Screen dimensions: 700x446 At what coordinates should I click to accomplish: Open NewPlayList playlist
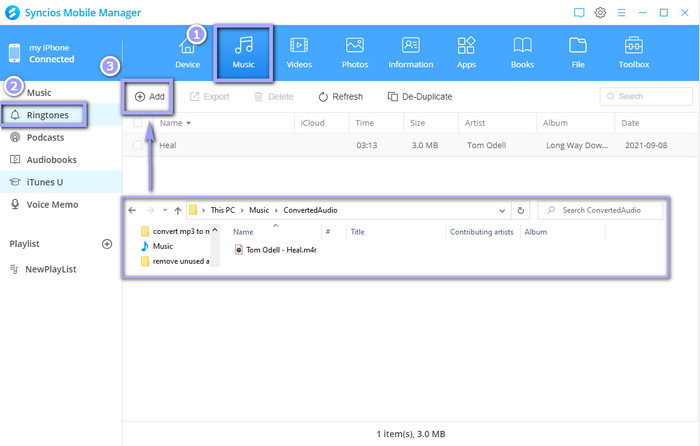[x=50, y=269]
